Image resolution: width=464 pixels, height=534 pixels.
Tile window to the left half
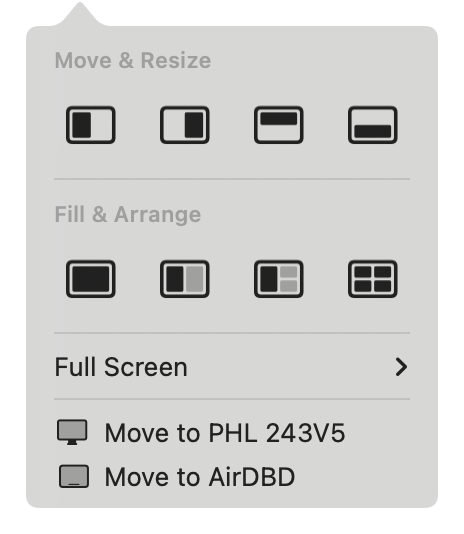(x=91, y=125)
